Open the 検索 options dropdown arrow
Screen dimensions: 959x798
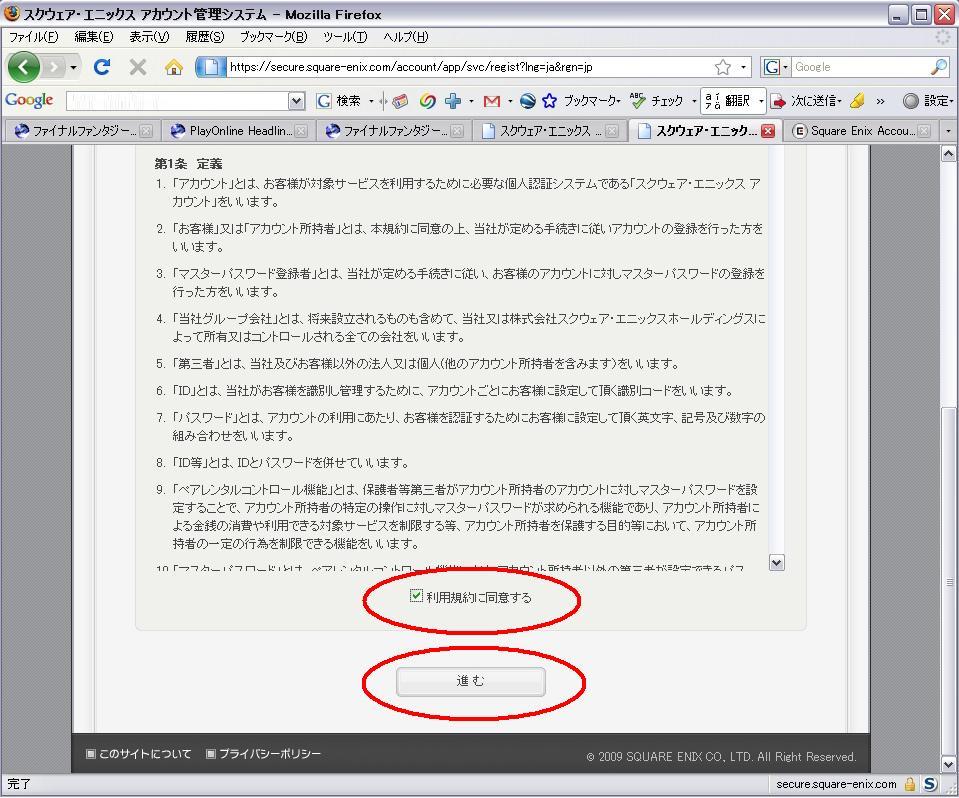point(371,101)
